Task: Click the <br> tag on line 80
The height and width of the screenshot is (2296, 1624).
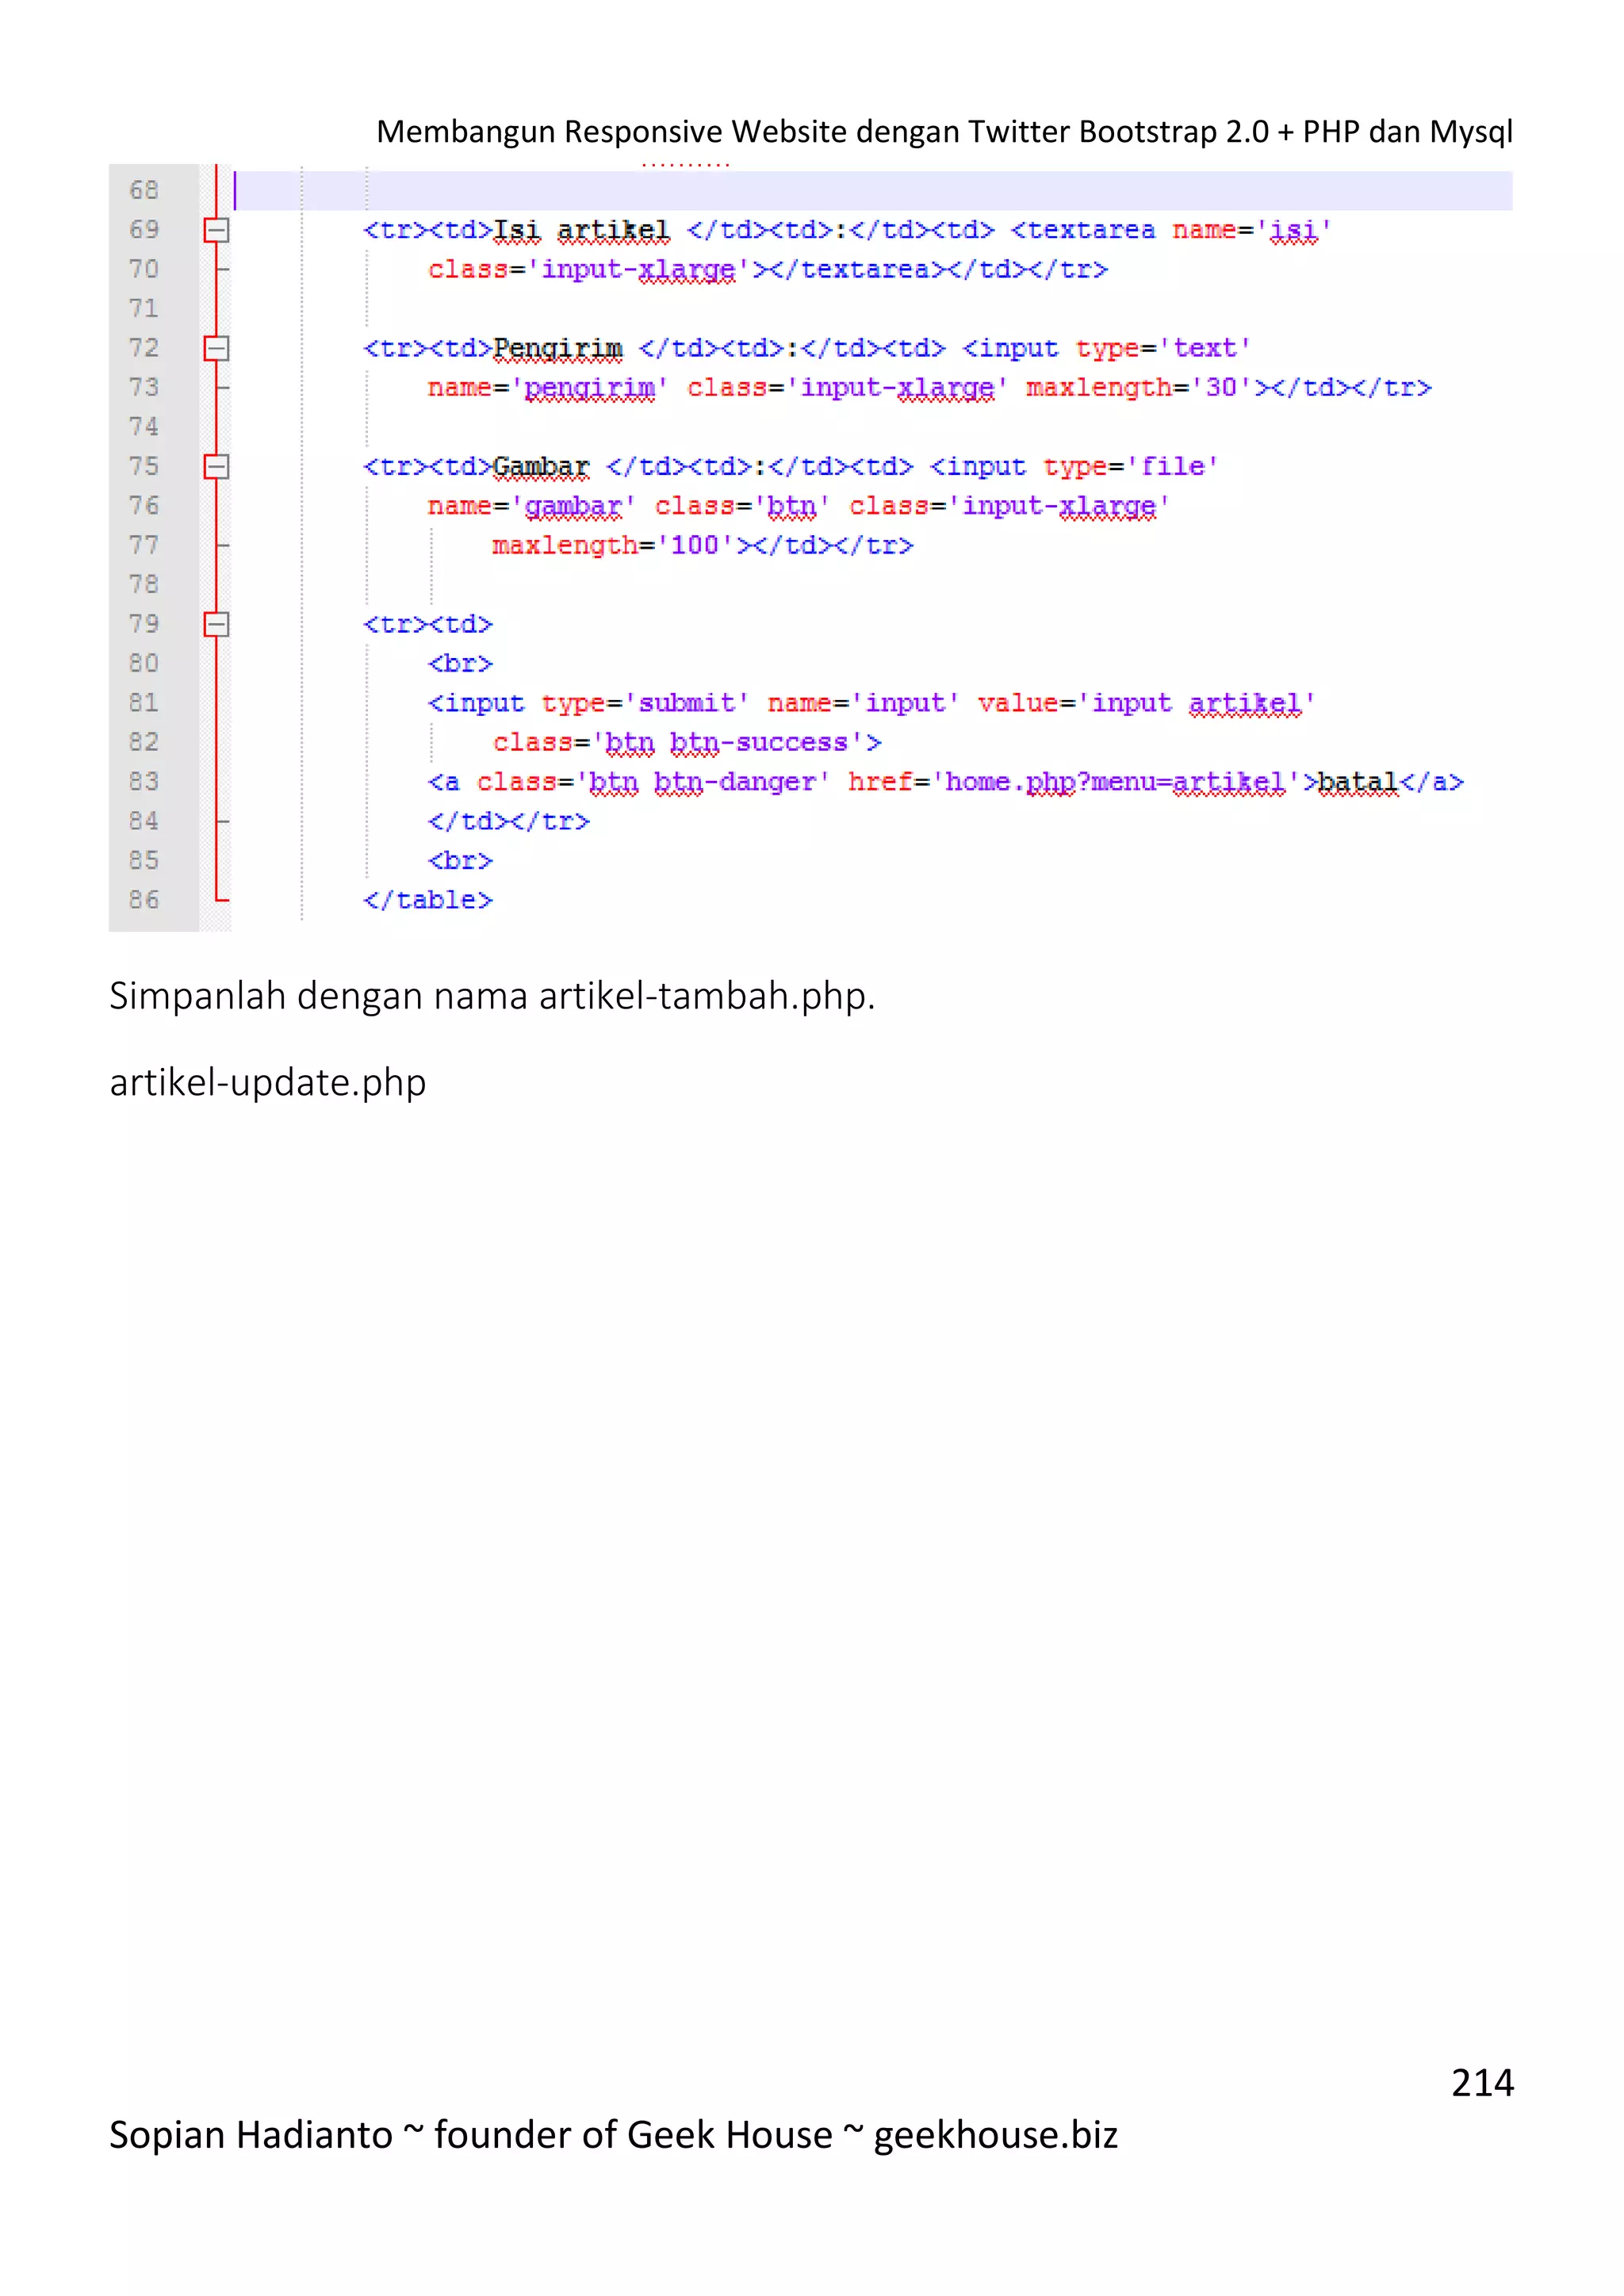Action: (x=461, y=664)
